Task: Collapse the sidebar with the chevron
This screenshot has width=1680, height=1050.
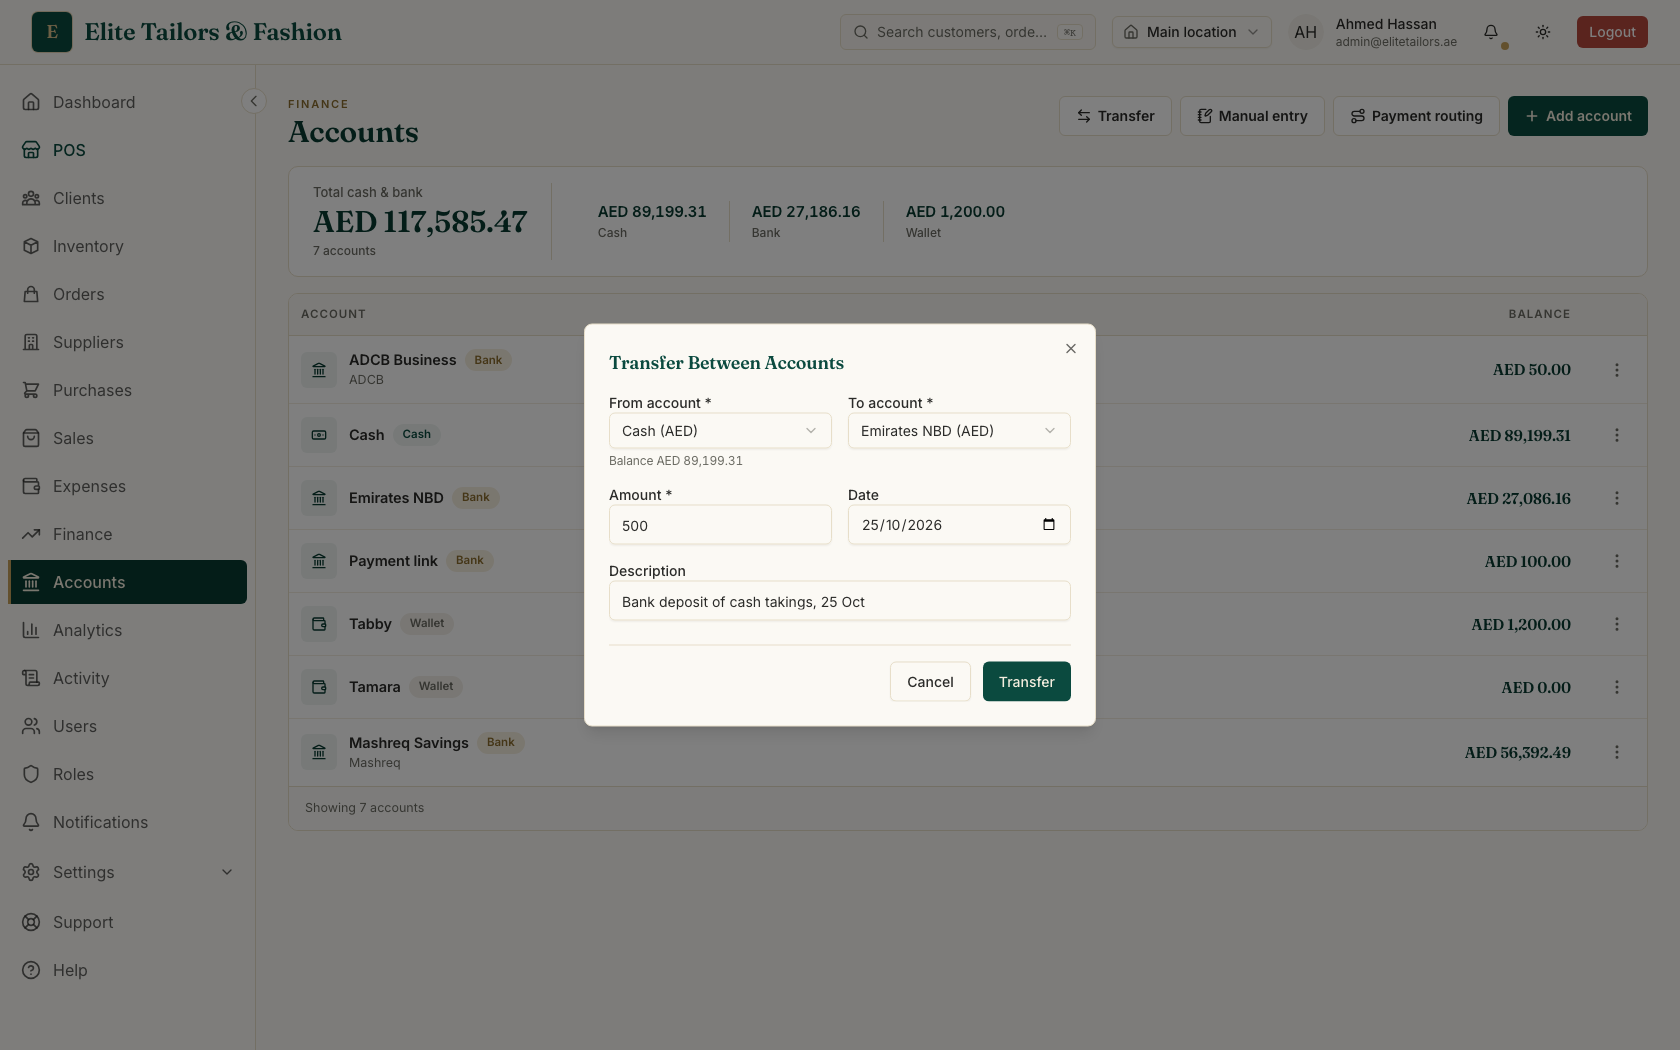Action: pyautogui.click(x=254, y=101)
